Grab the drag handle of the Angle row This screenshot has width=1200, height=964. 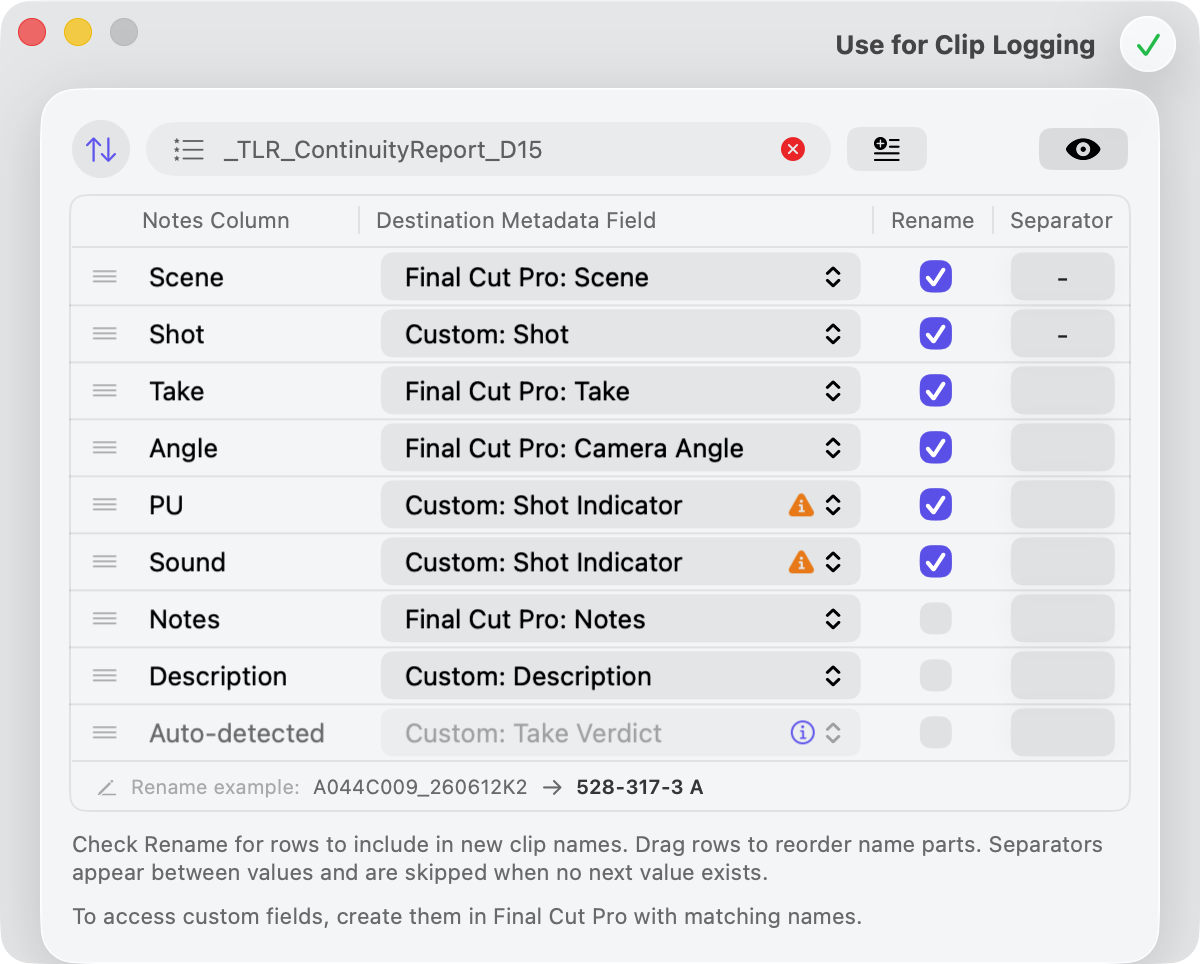[105, 448]
